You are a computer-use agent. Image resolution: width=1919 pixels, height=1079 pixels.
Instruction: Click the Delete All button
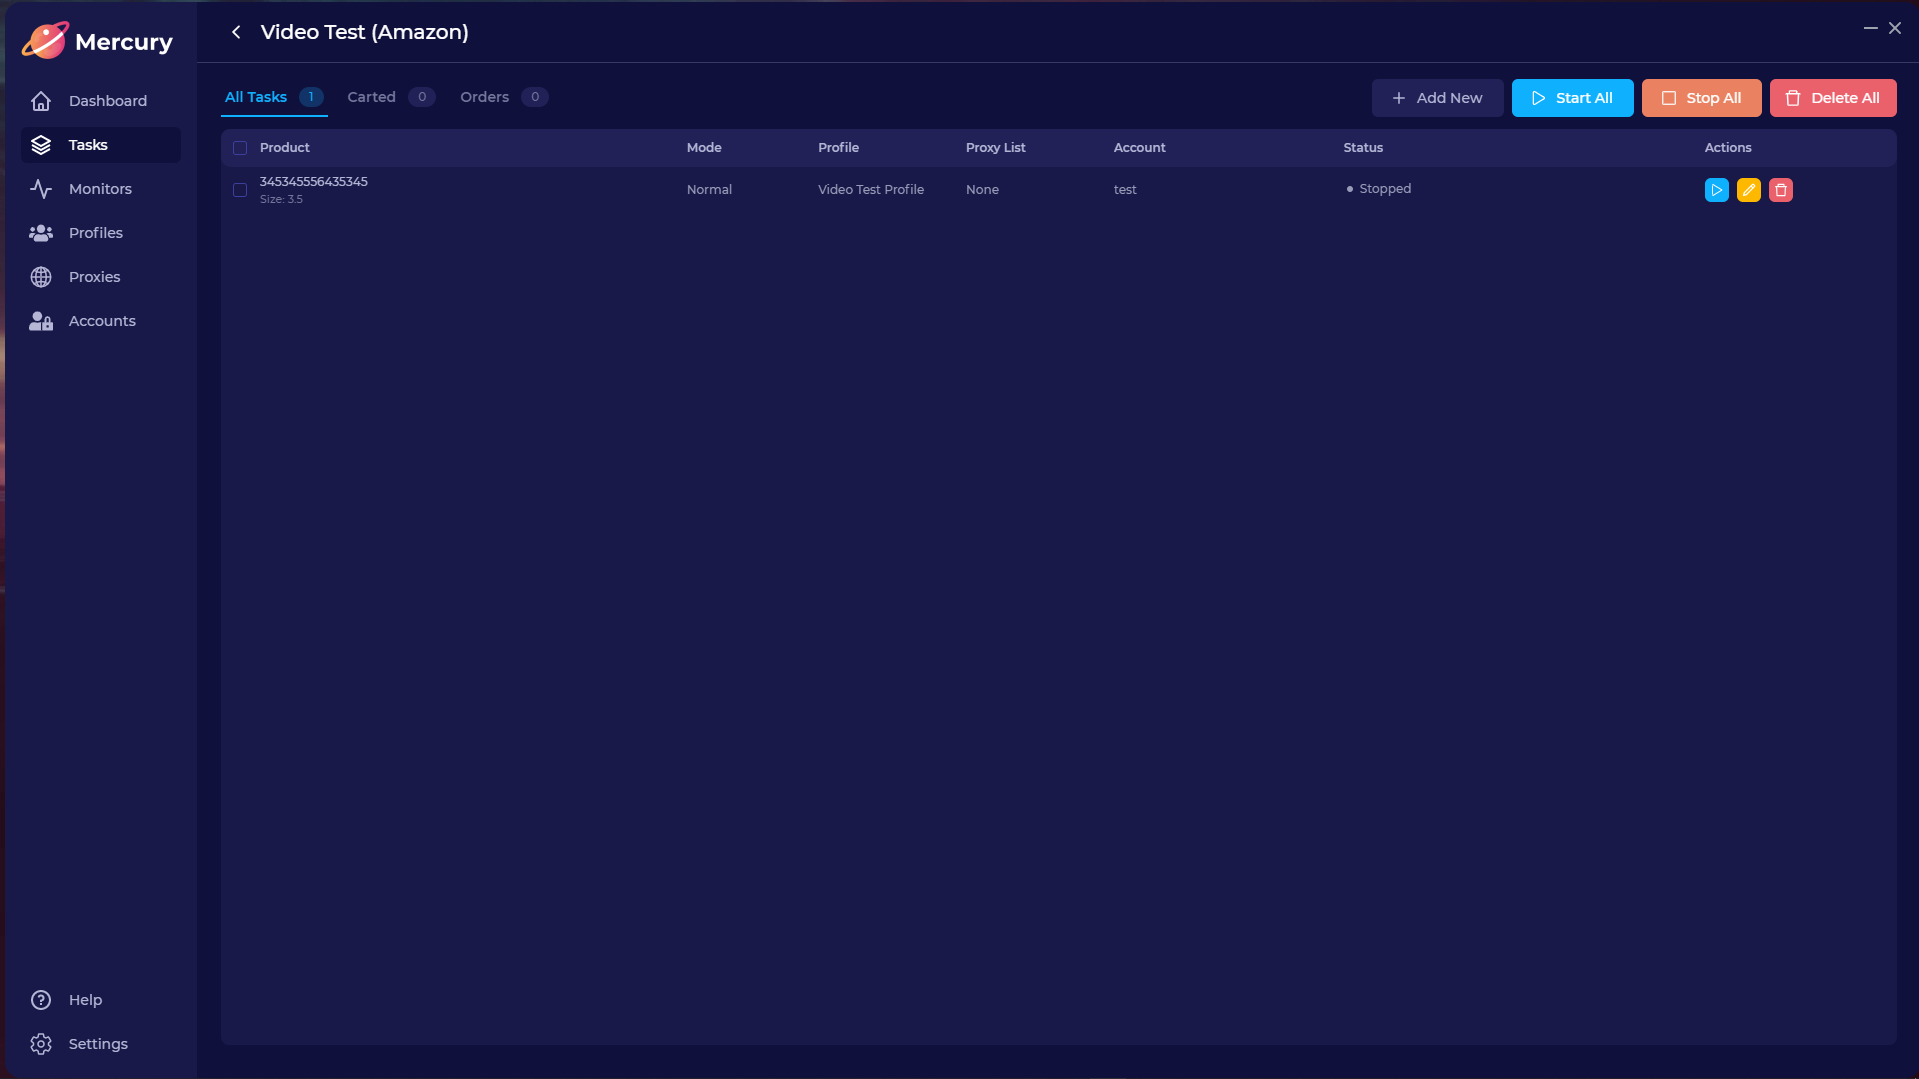[x=1832, y=98]
